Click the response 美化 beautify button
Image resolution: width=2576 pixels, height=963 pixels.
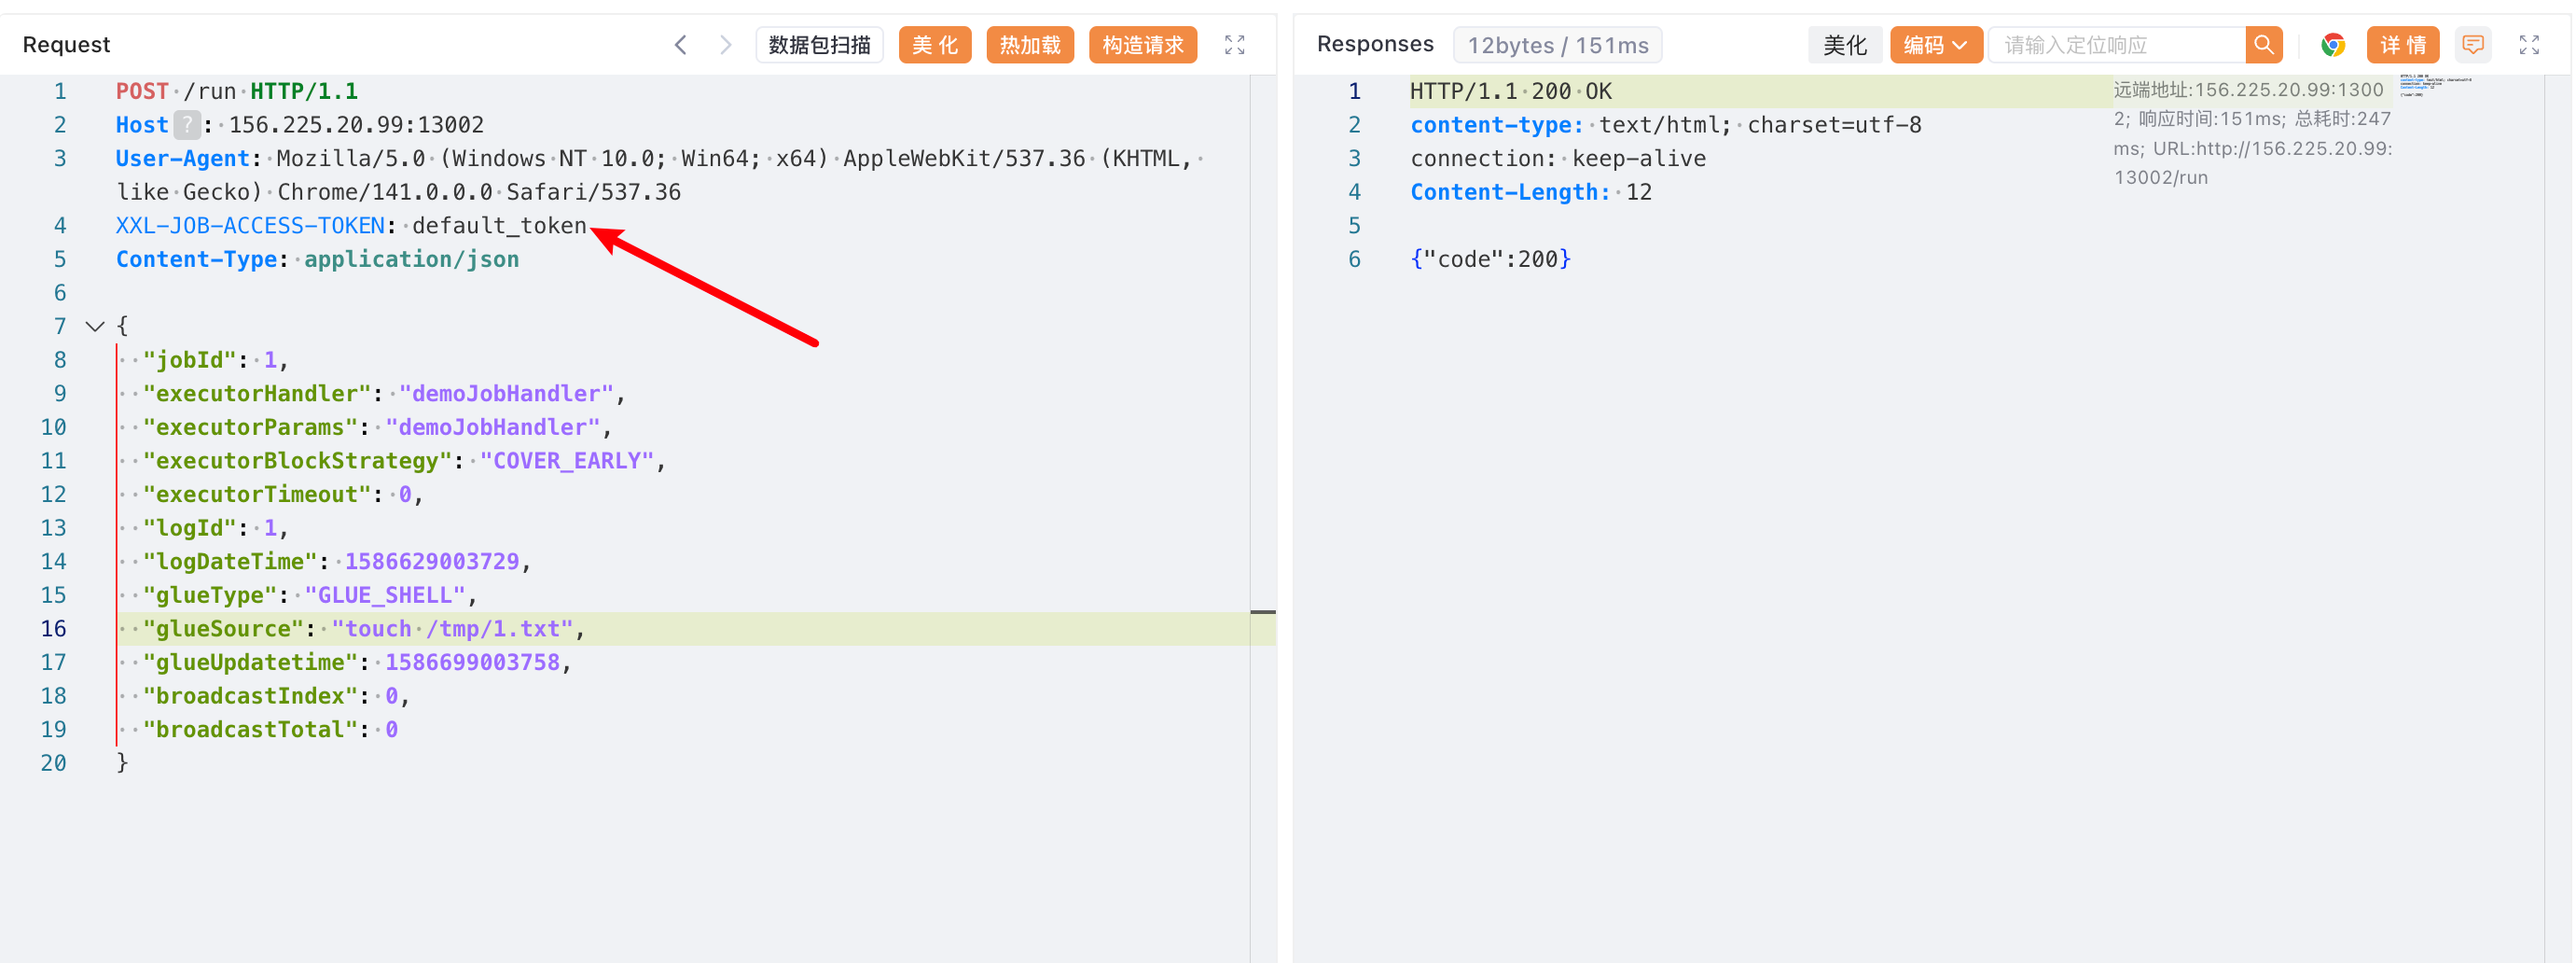1844,45
